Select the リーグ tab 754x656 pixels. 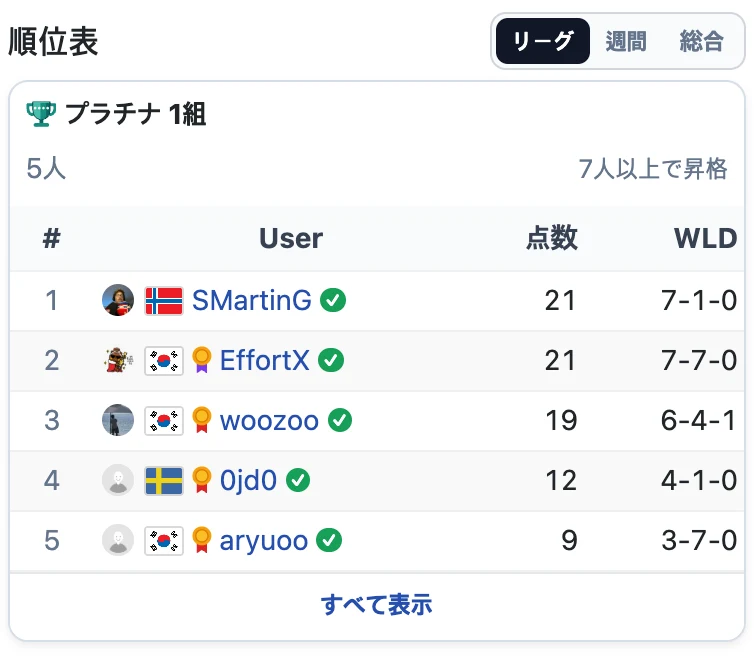click(x=543, y=41)
